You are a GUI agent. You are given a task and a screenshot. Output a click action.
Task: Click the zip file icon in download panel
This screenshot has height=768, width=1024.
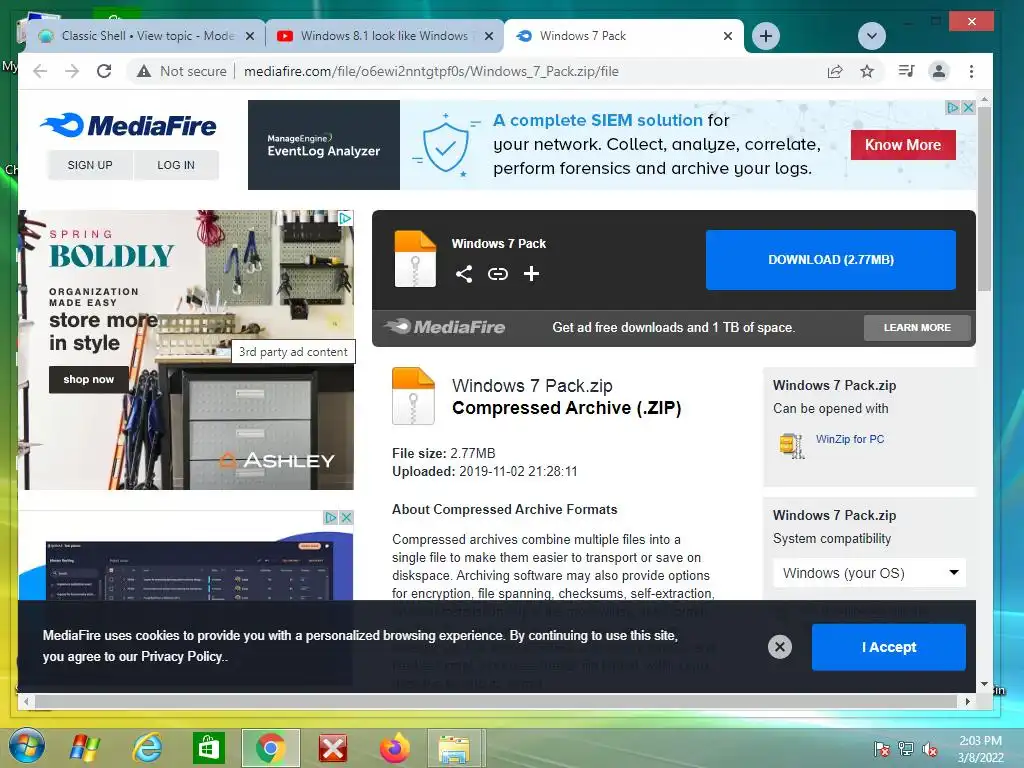pyautogui.click(x=415, y=259)
